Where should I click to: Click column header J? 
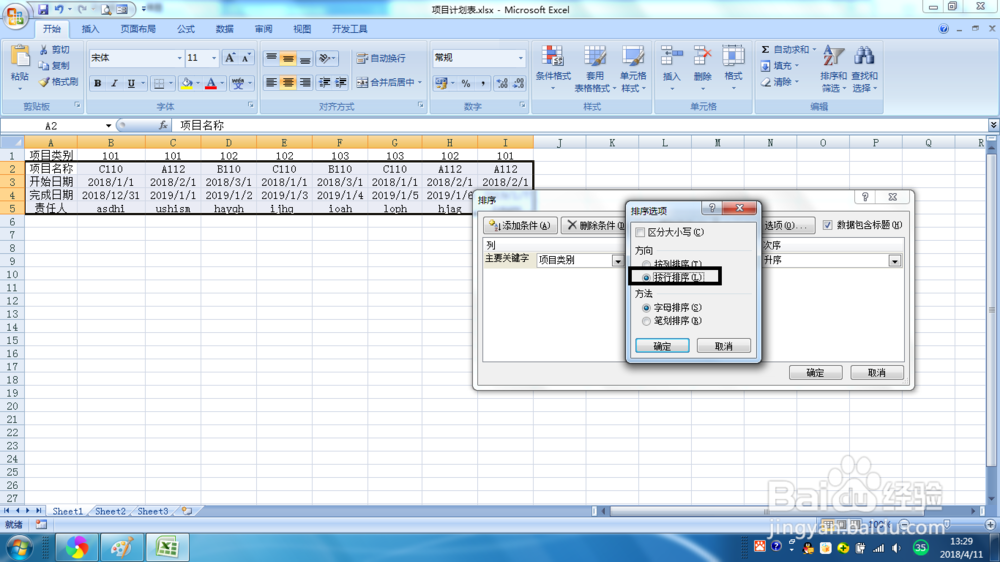click(559, 142)
